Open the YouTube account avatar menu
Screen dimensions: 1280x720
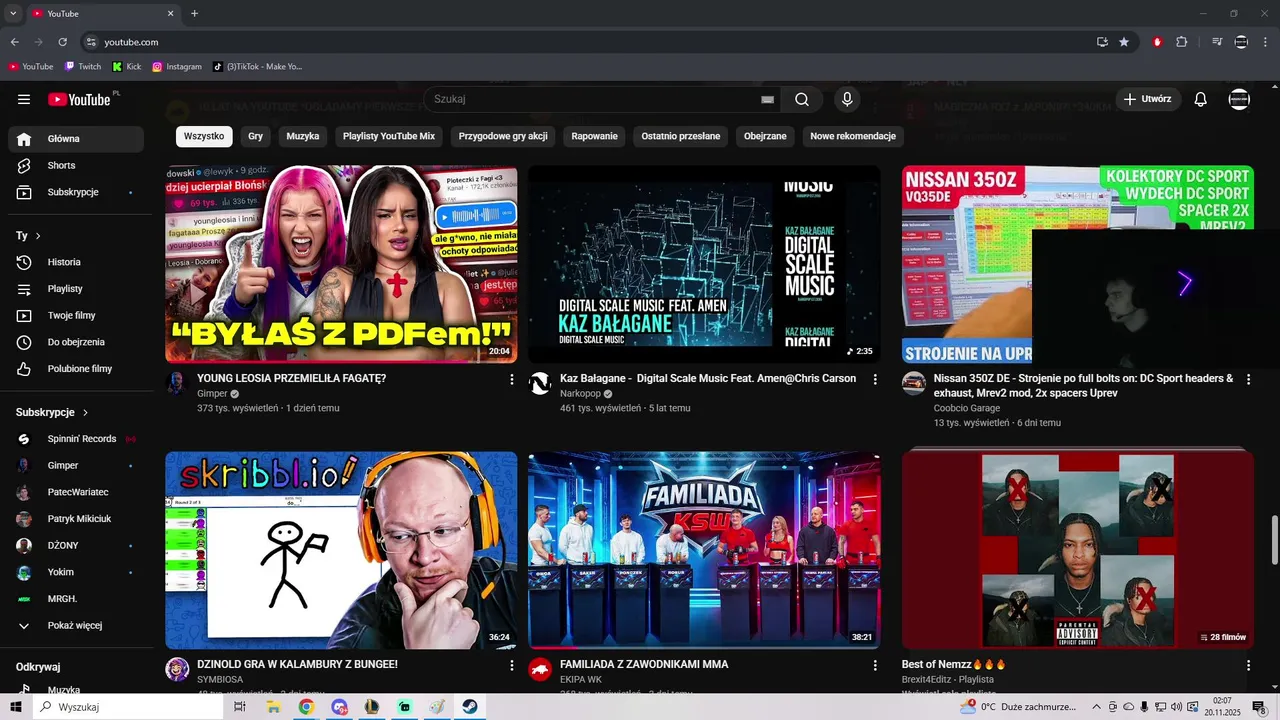pyautogui.click(x=1239, y=99)
